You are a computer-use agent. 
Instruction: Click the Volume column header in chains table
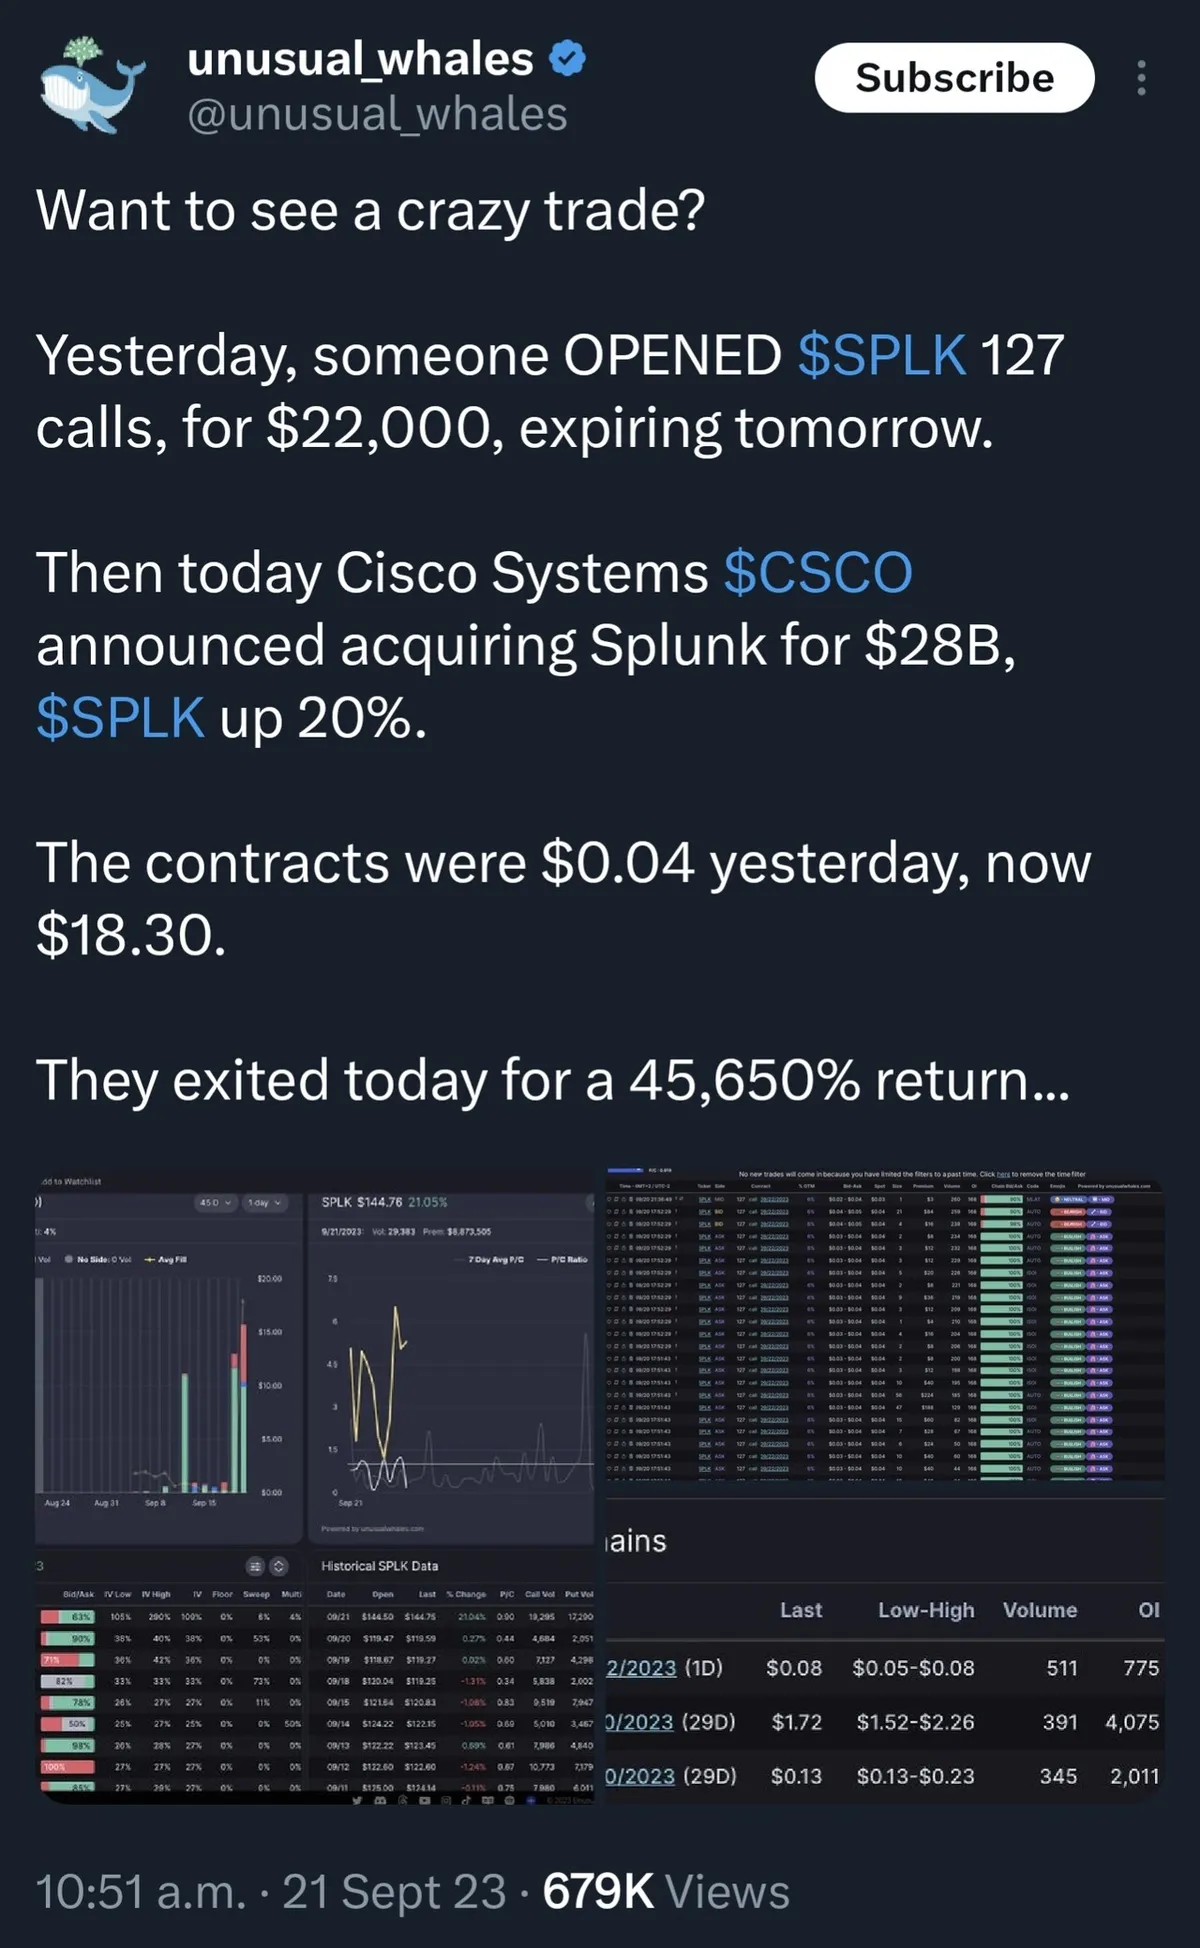coord(1040,1610)
